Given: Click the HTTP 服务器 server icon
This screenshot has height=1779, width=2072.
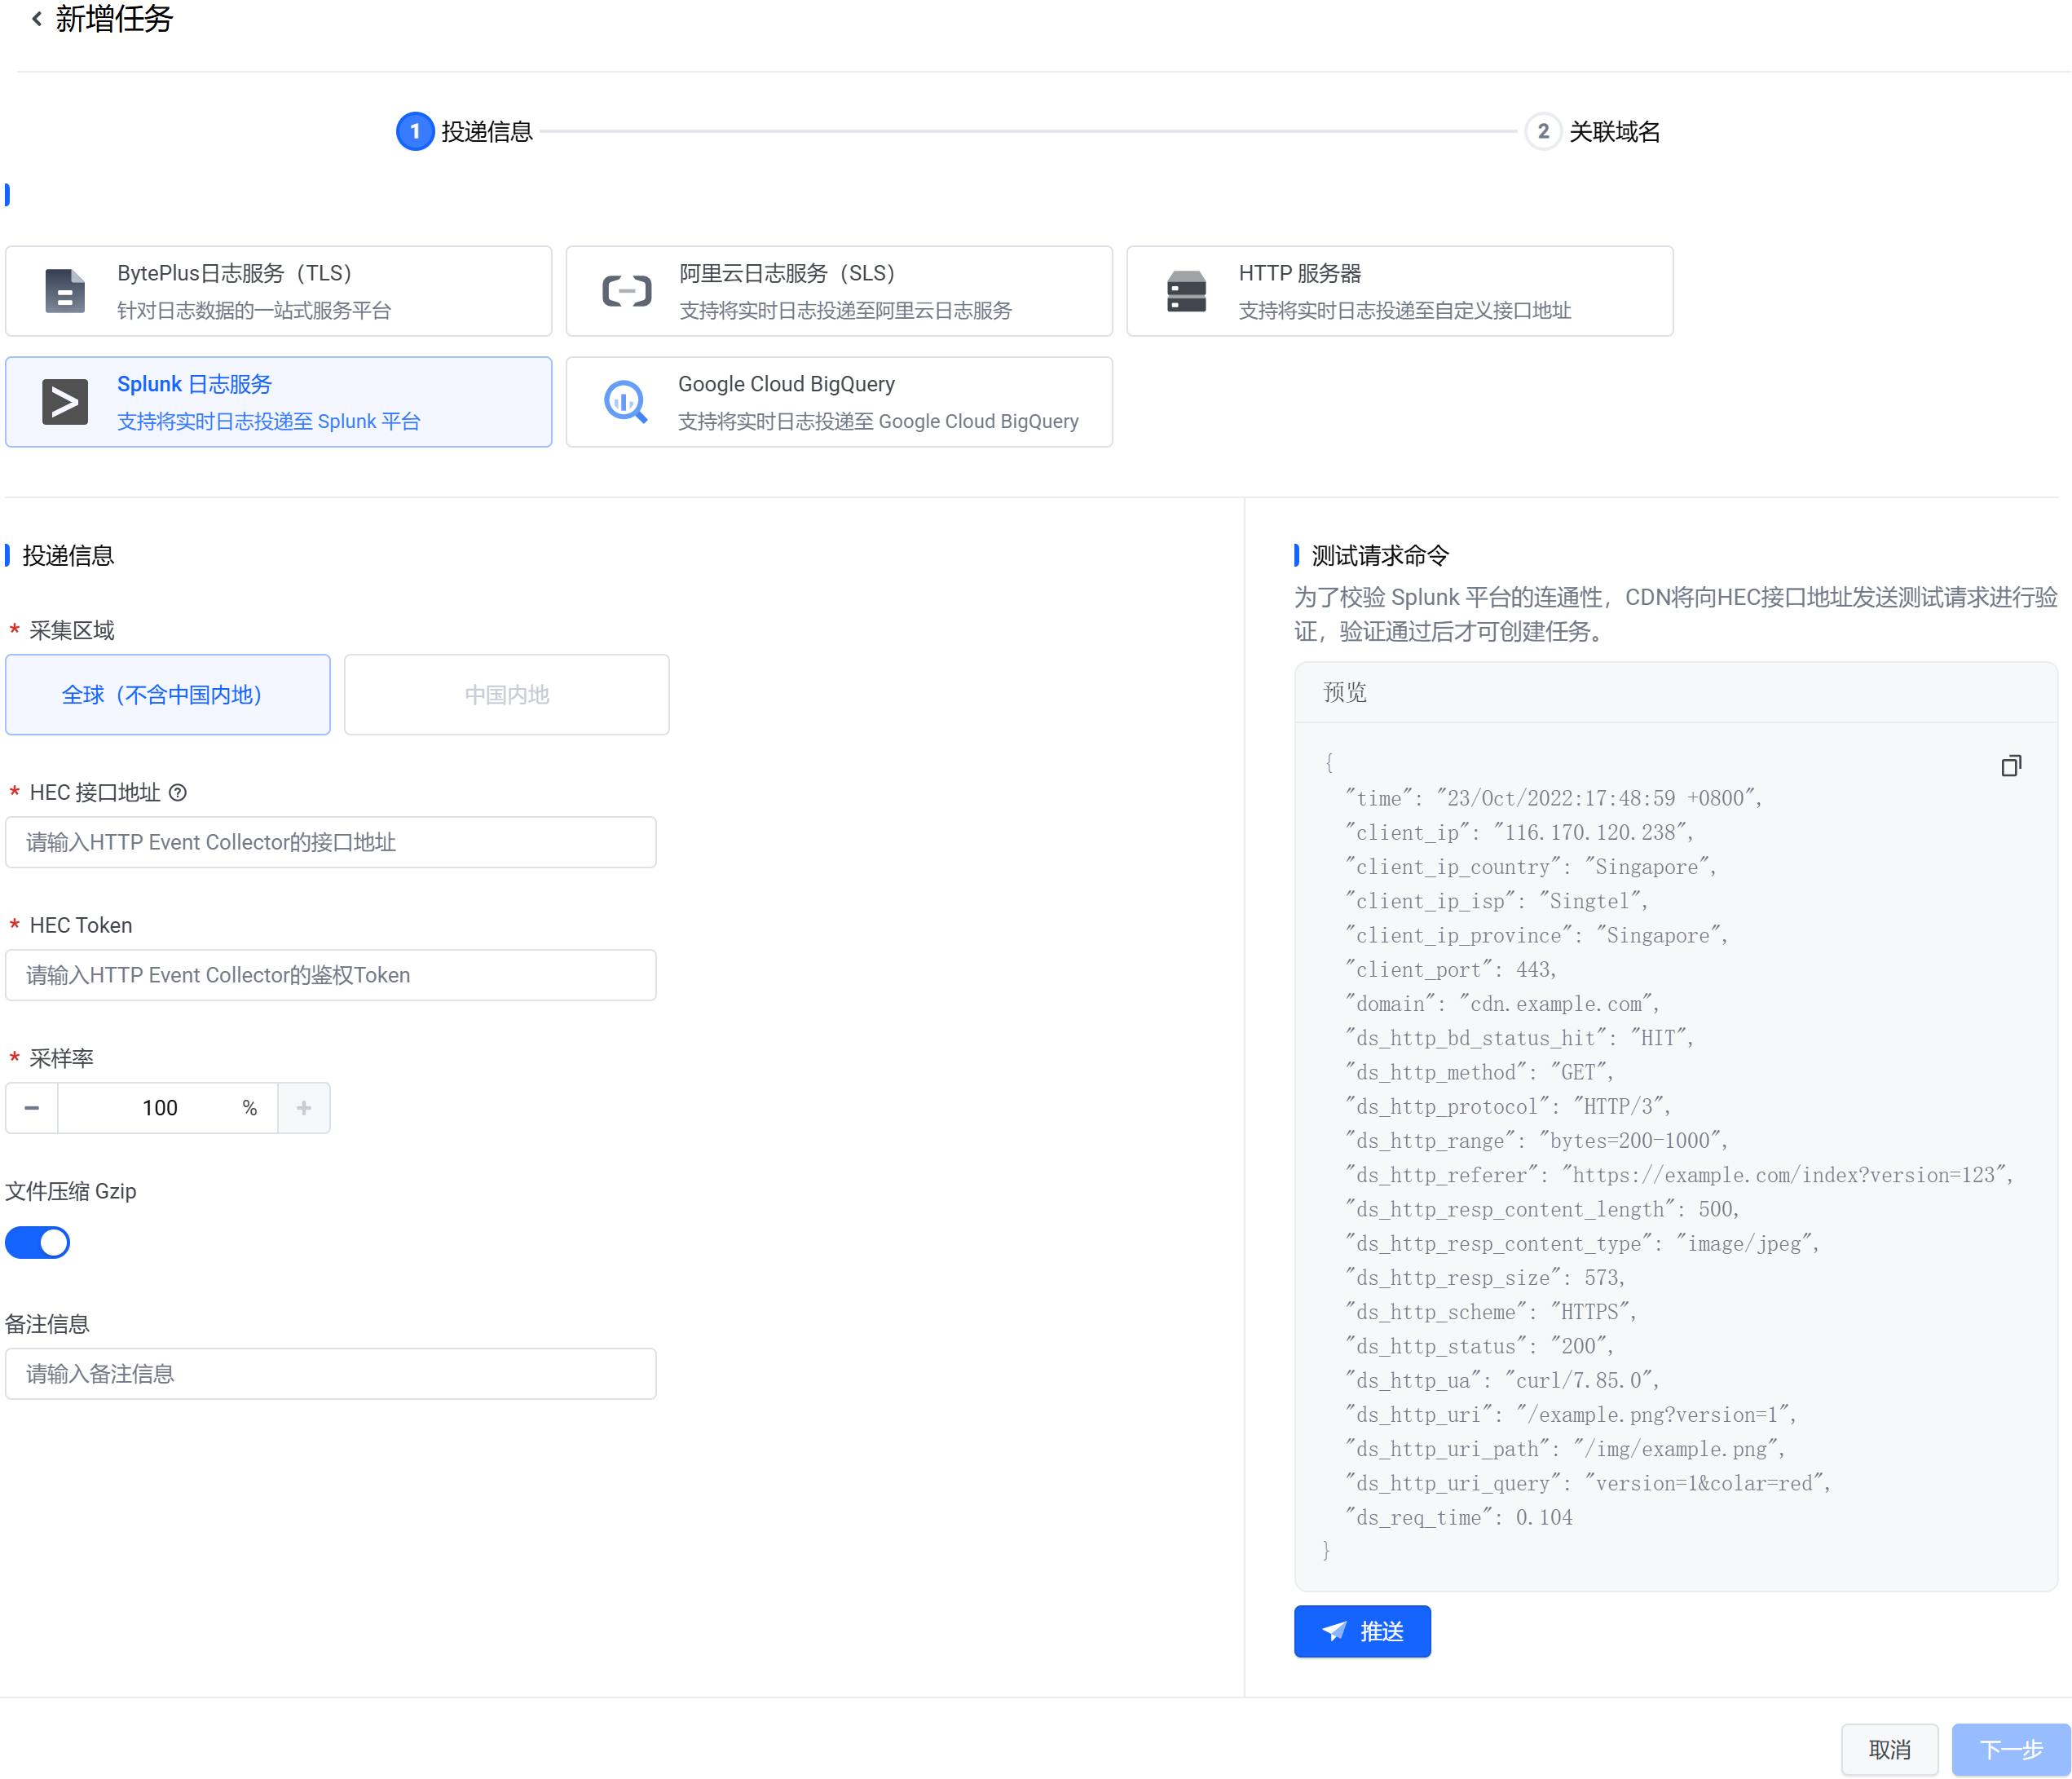Looking at the screenshot, I should 1186,291.
